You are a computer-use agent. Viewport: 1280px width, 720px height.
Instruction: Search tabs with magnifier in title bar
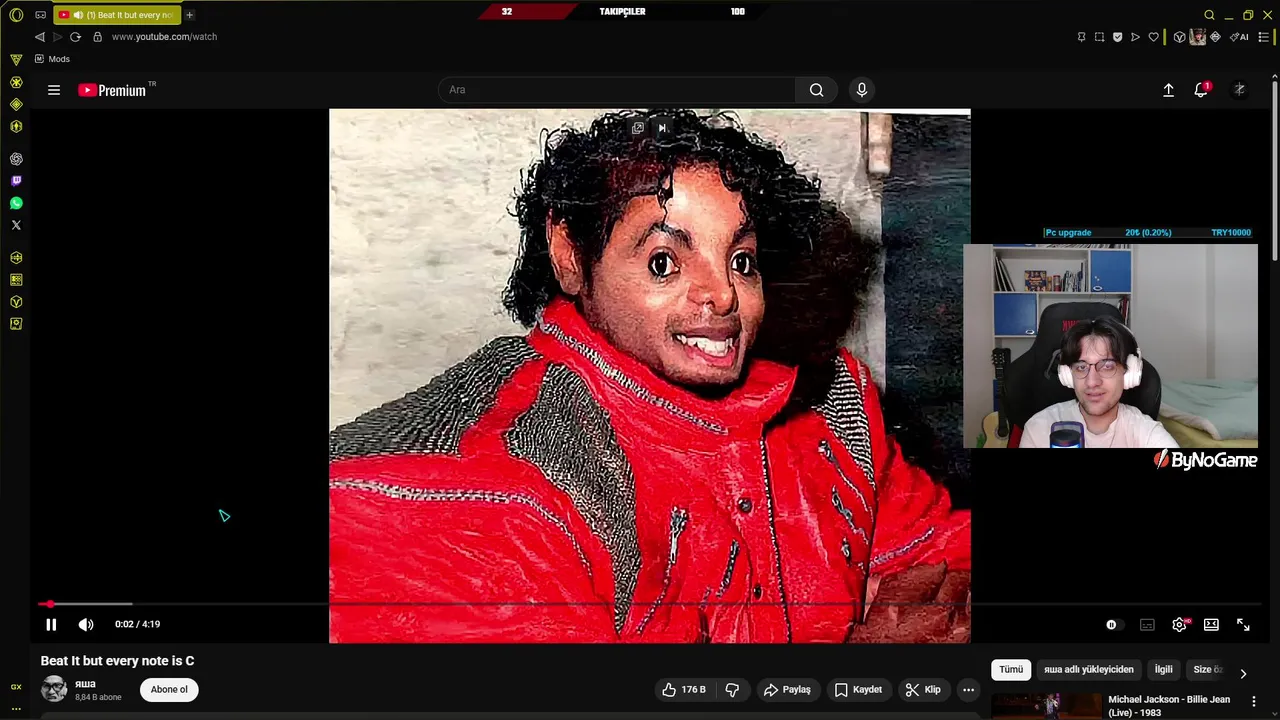1209,15
